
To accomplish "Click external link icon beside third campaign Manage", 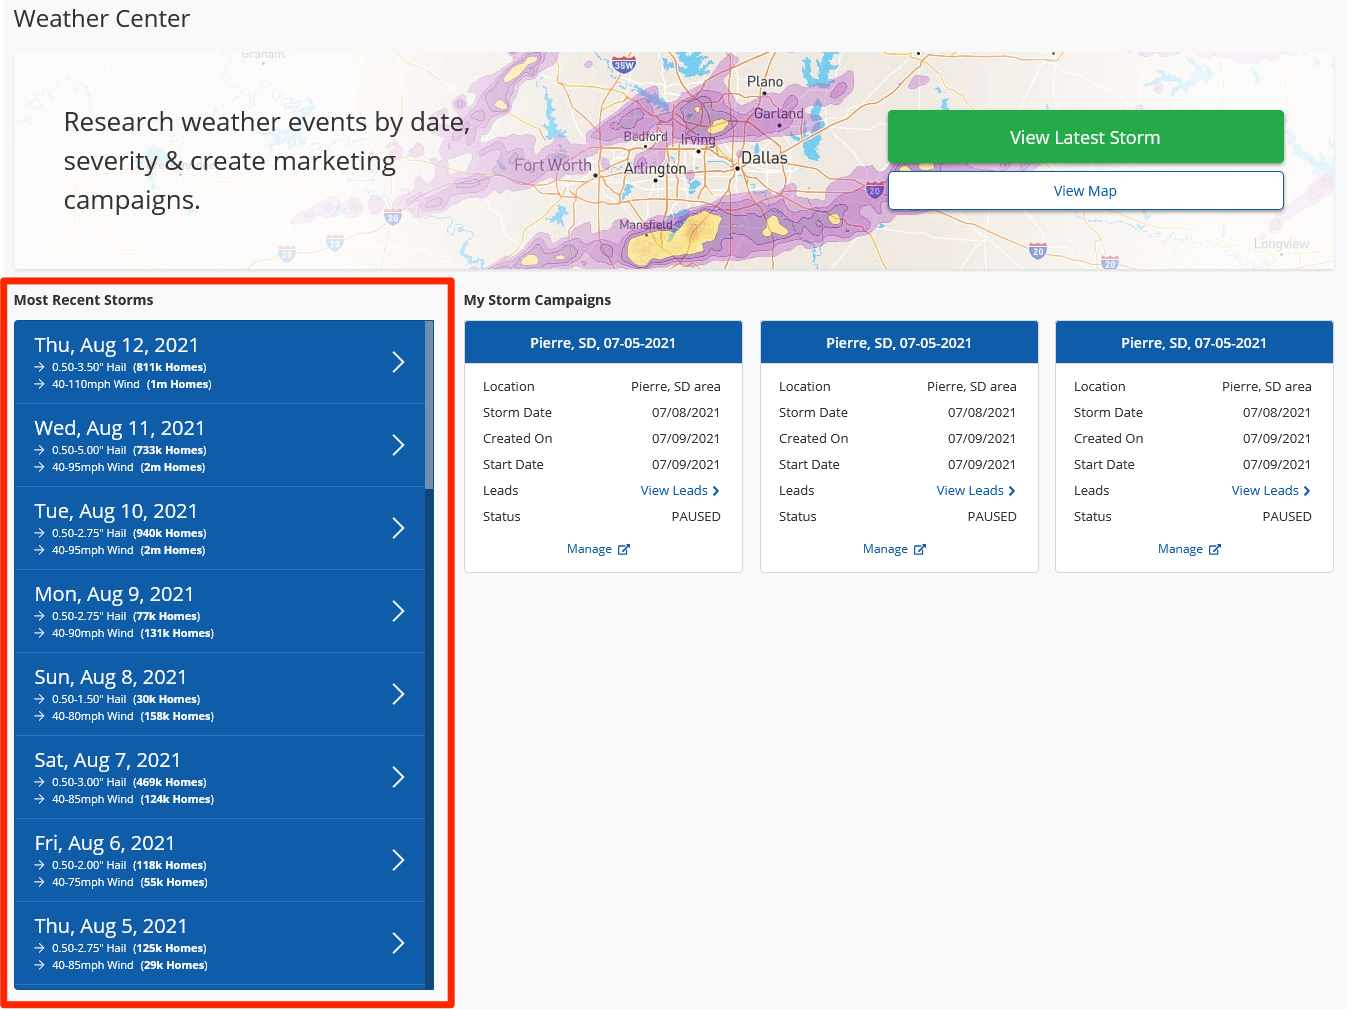I will (x=1215, y=550).
